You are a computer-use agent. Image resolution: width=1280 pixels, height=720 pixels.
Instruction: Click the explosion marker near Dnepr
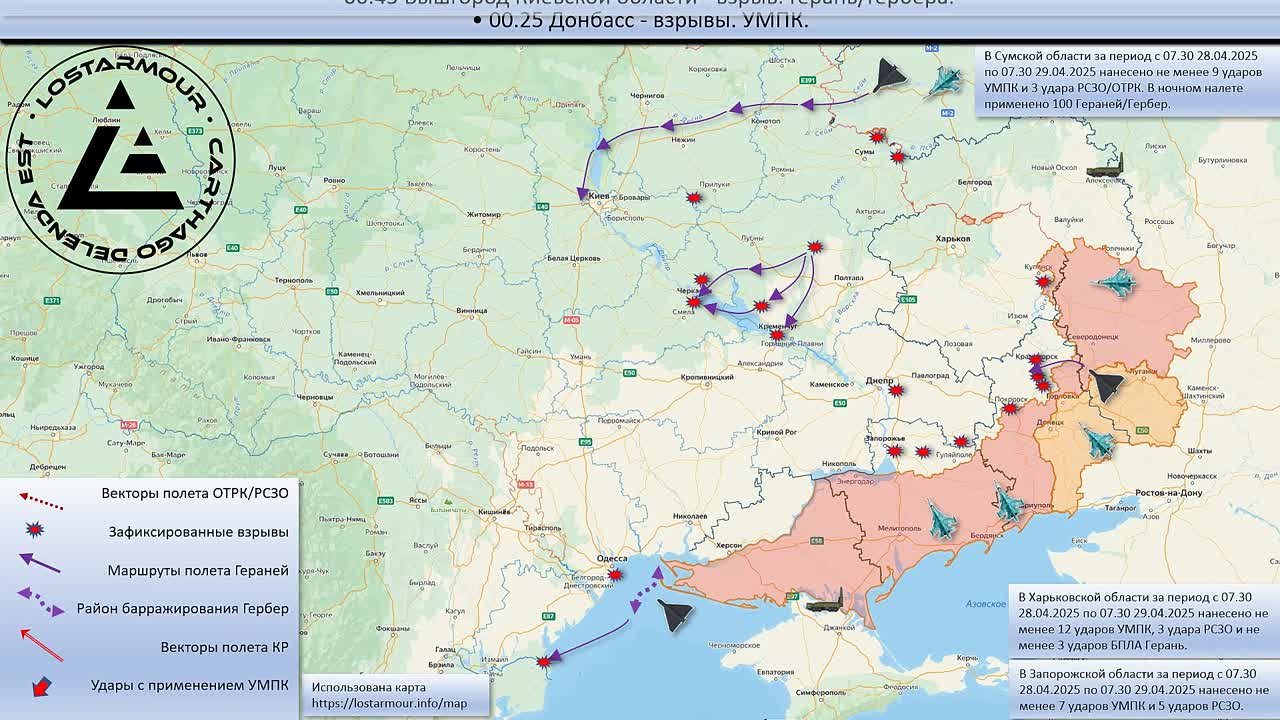click(x=897, y=390)
